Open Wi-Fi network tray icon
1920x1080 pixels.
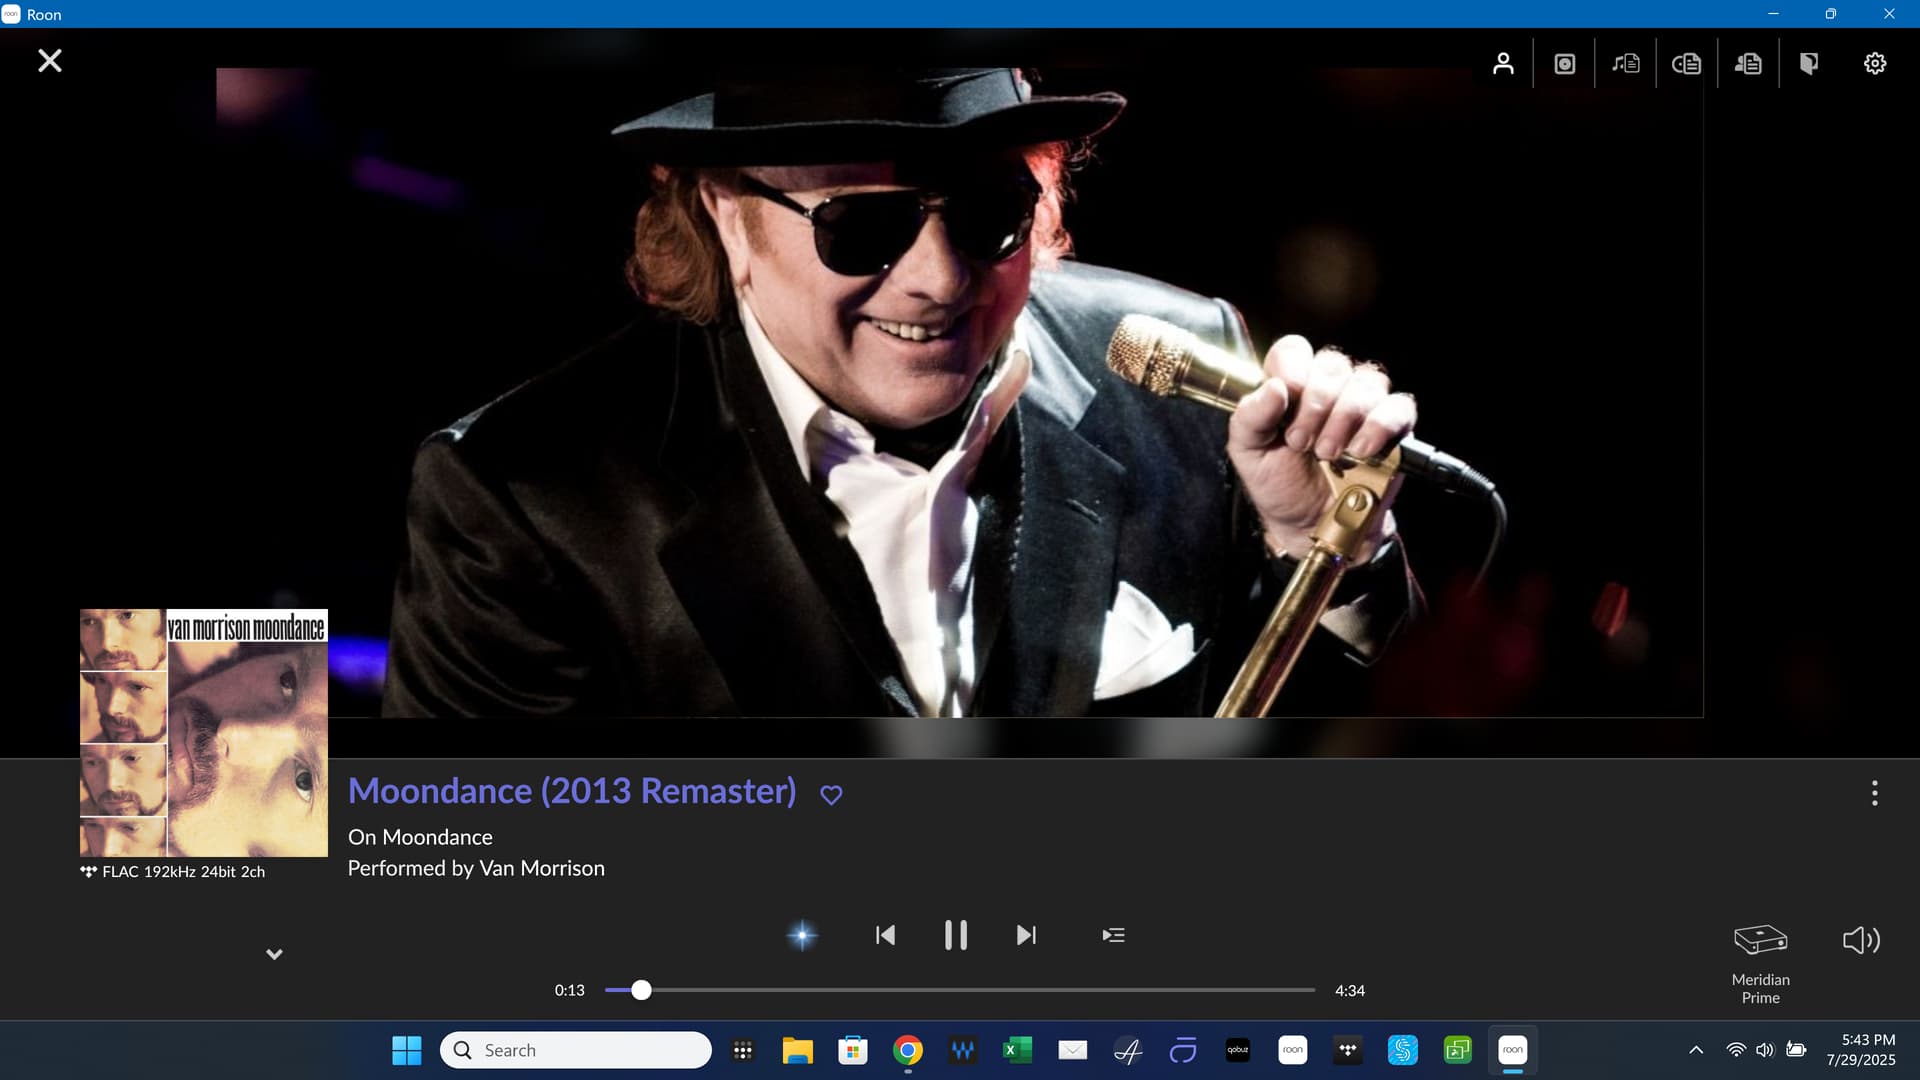pyautogui.click(x=1736, y=1050)
